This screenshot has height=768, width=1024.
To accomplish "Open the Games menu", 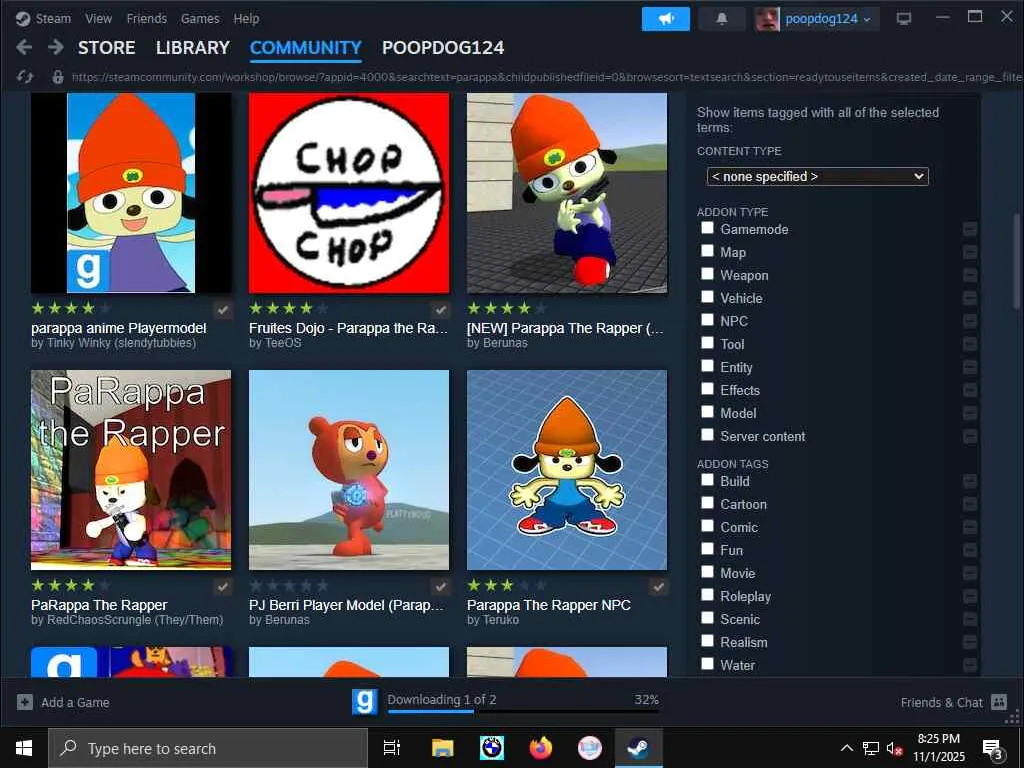I will click(200, 18).
